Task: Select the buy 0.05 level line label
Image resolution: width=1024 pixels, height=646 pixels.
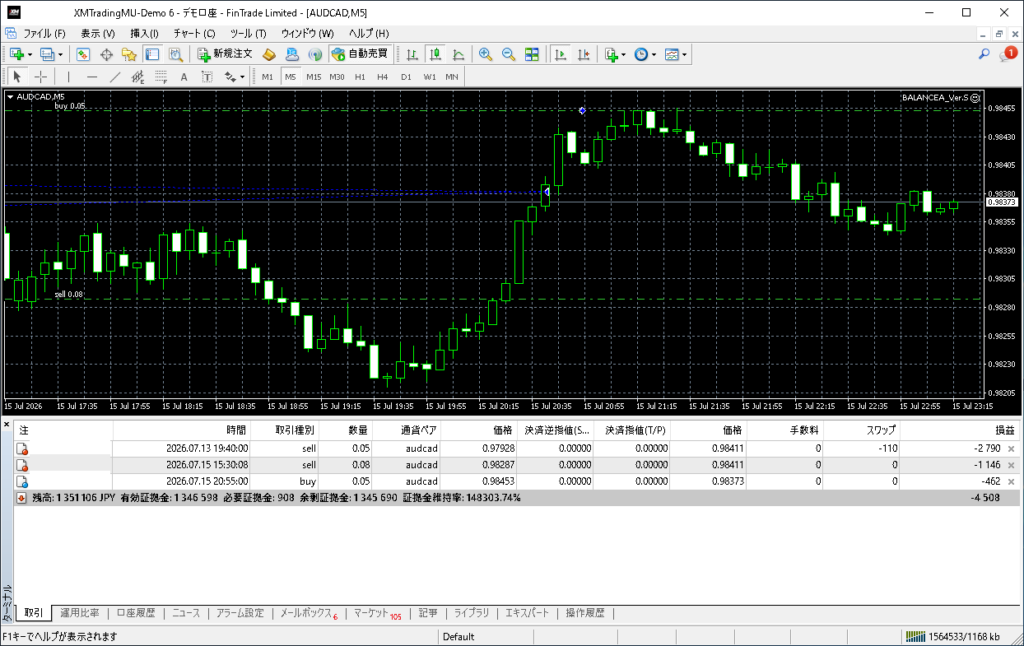Action: tap(69, 106)
